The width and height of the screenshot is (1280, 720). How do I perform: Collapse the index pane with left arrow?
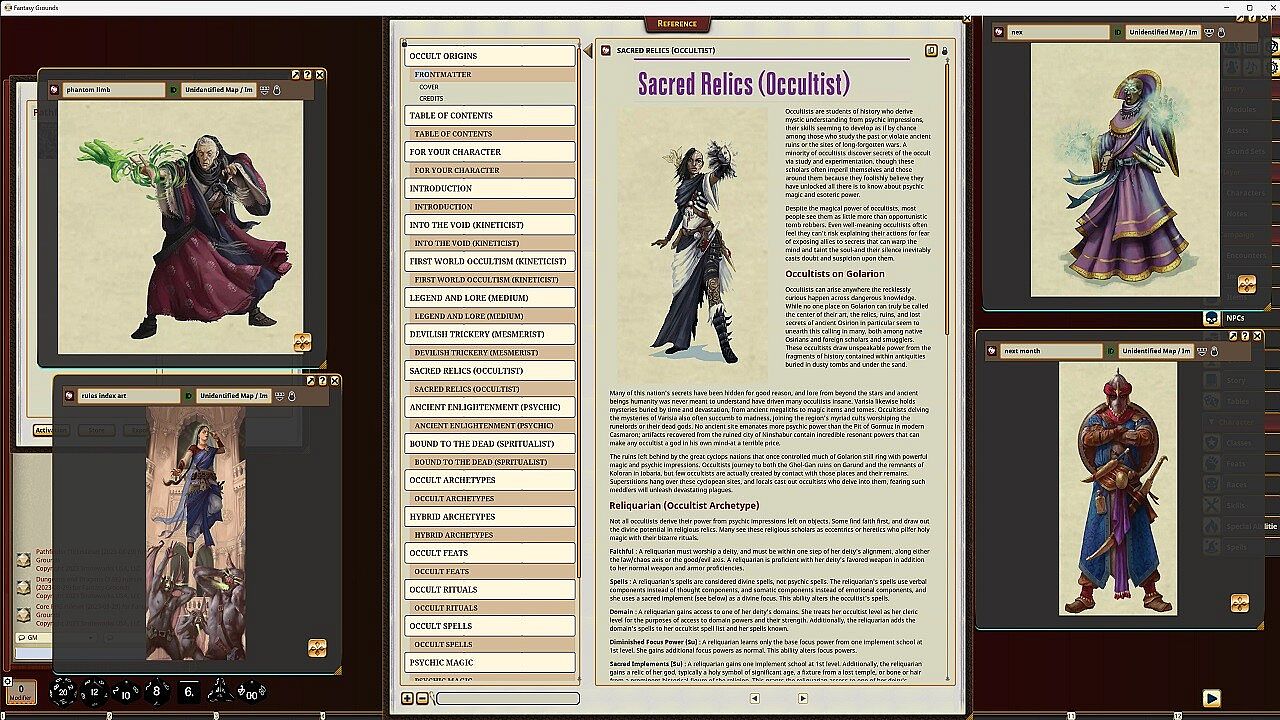click(587, 51)
